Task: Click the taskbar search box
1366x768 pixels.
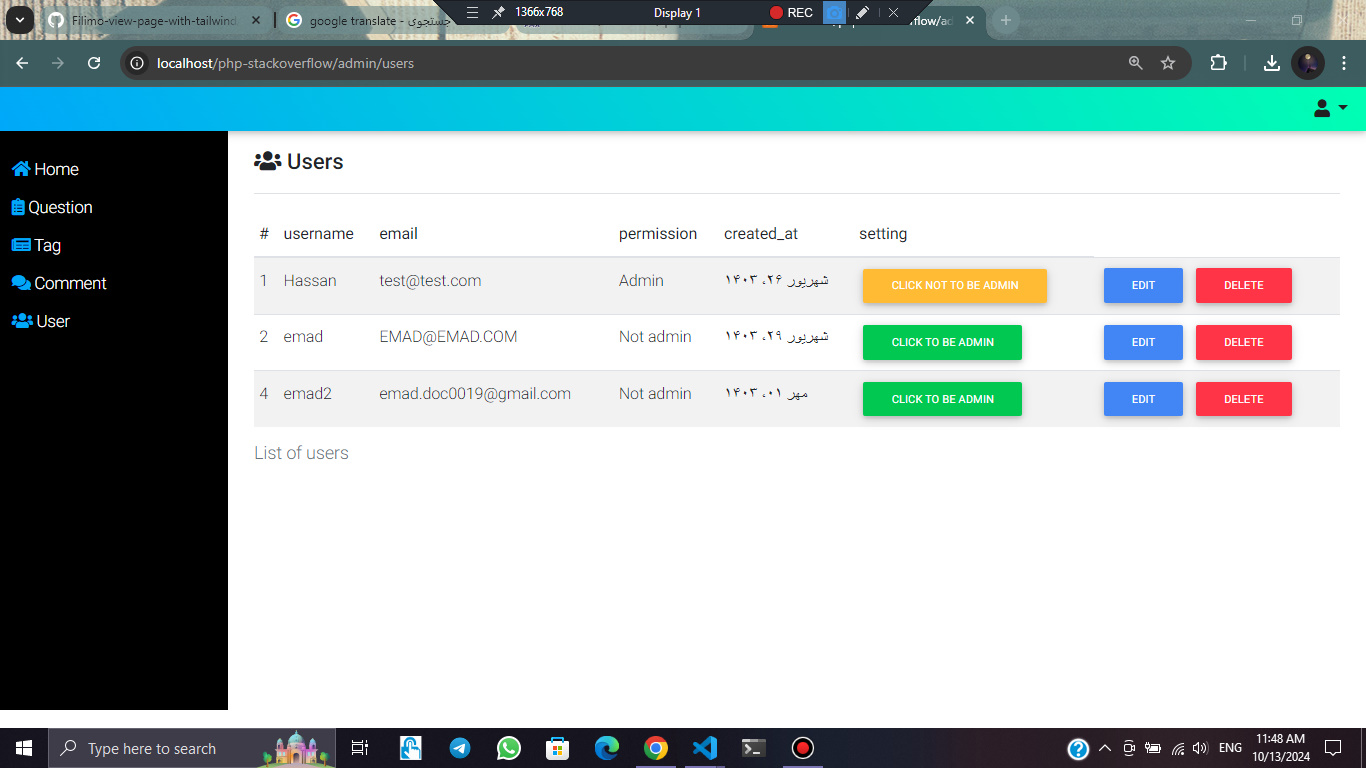Action: (192, 748)
